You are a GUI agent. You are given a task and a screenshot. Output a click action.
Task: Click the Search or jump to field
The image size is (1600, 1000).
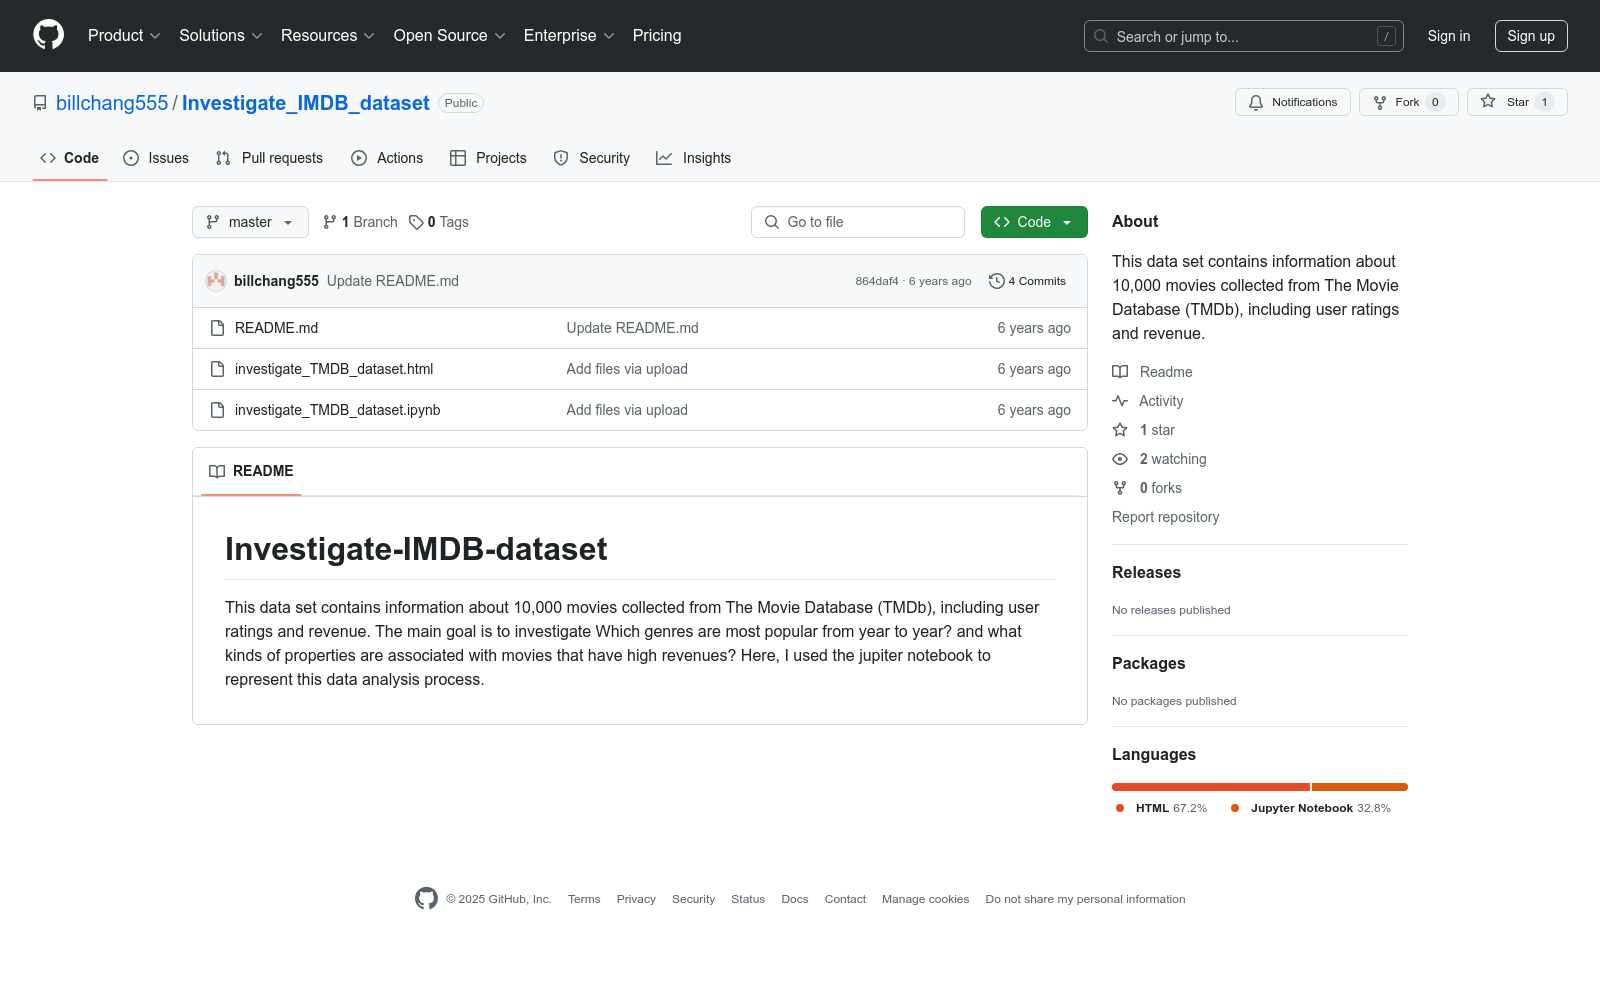(1244, 36)
